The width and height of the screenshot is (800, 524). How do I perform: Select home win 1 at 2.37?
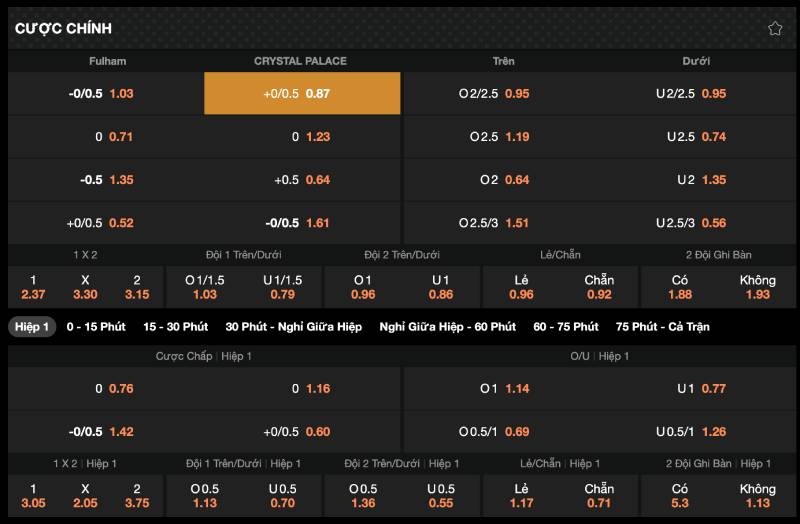click(x=33, y=287)
